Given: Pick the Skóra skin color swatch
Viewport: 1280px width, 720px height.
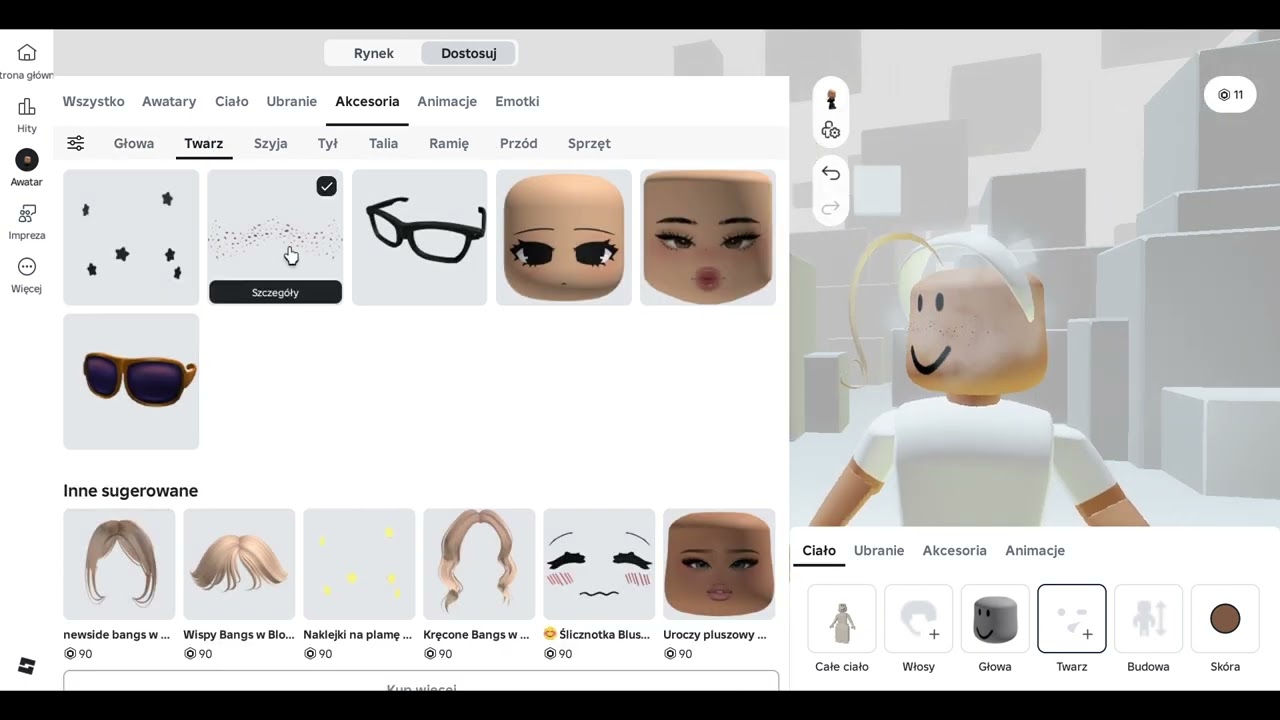Looking at the screenshot, I should (x=1225, y=619).
